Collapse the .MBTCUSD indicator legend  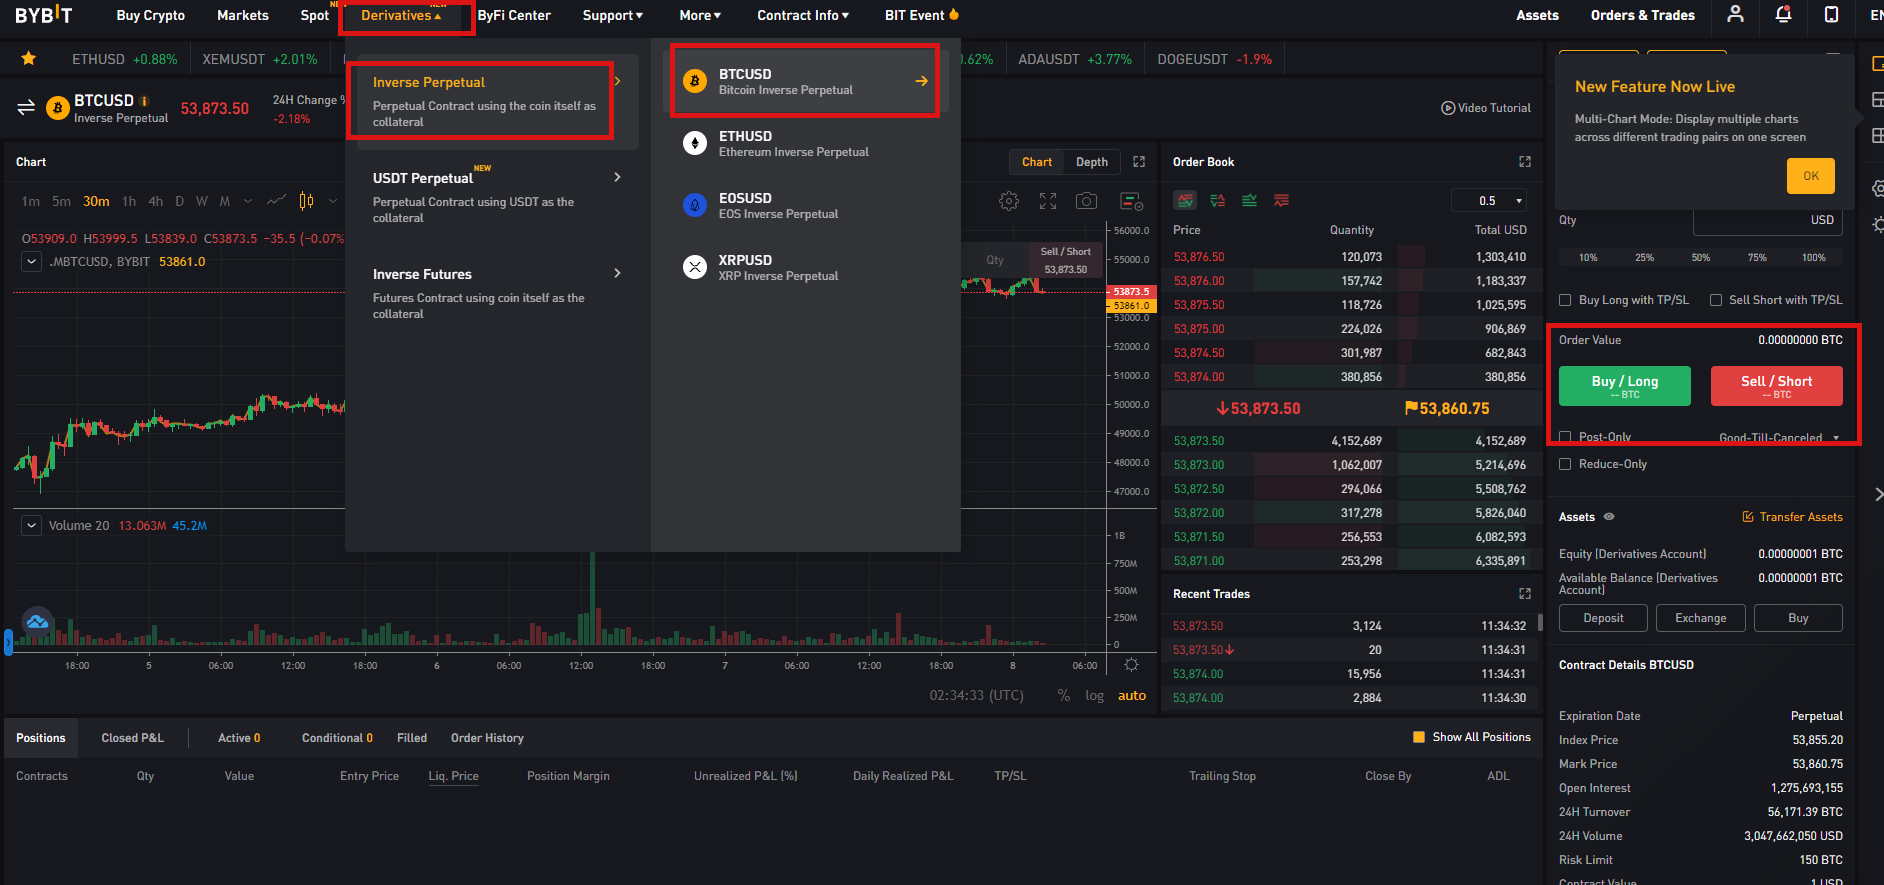point(32,261)
